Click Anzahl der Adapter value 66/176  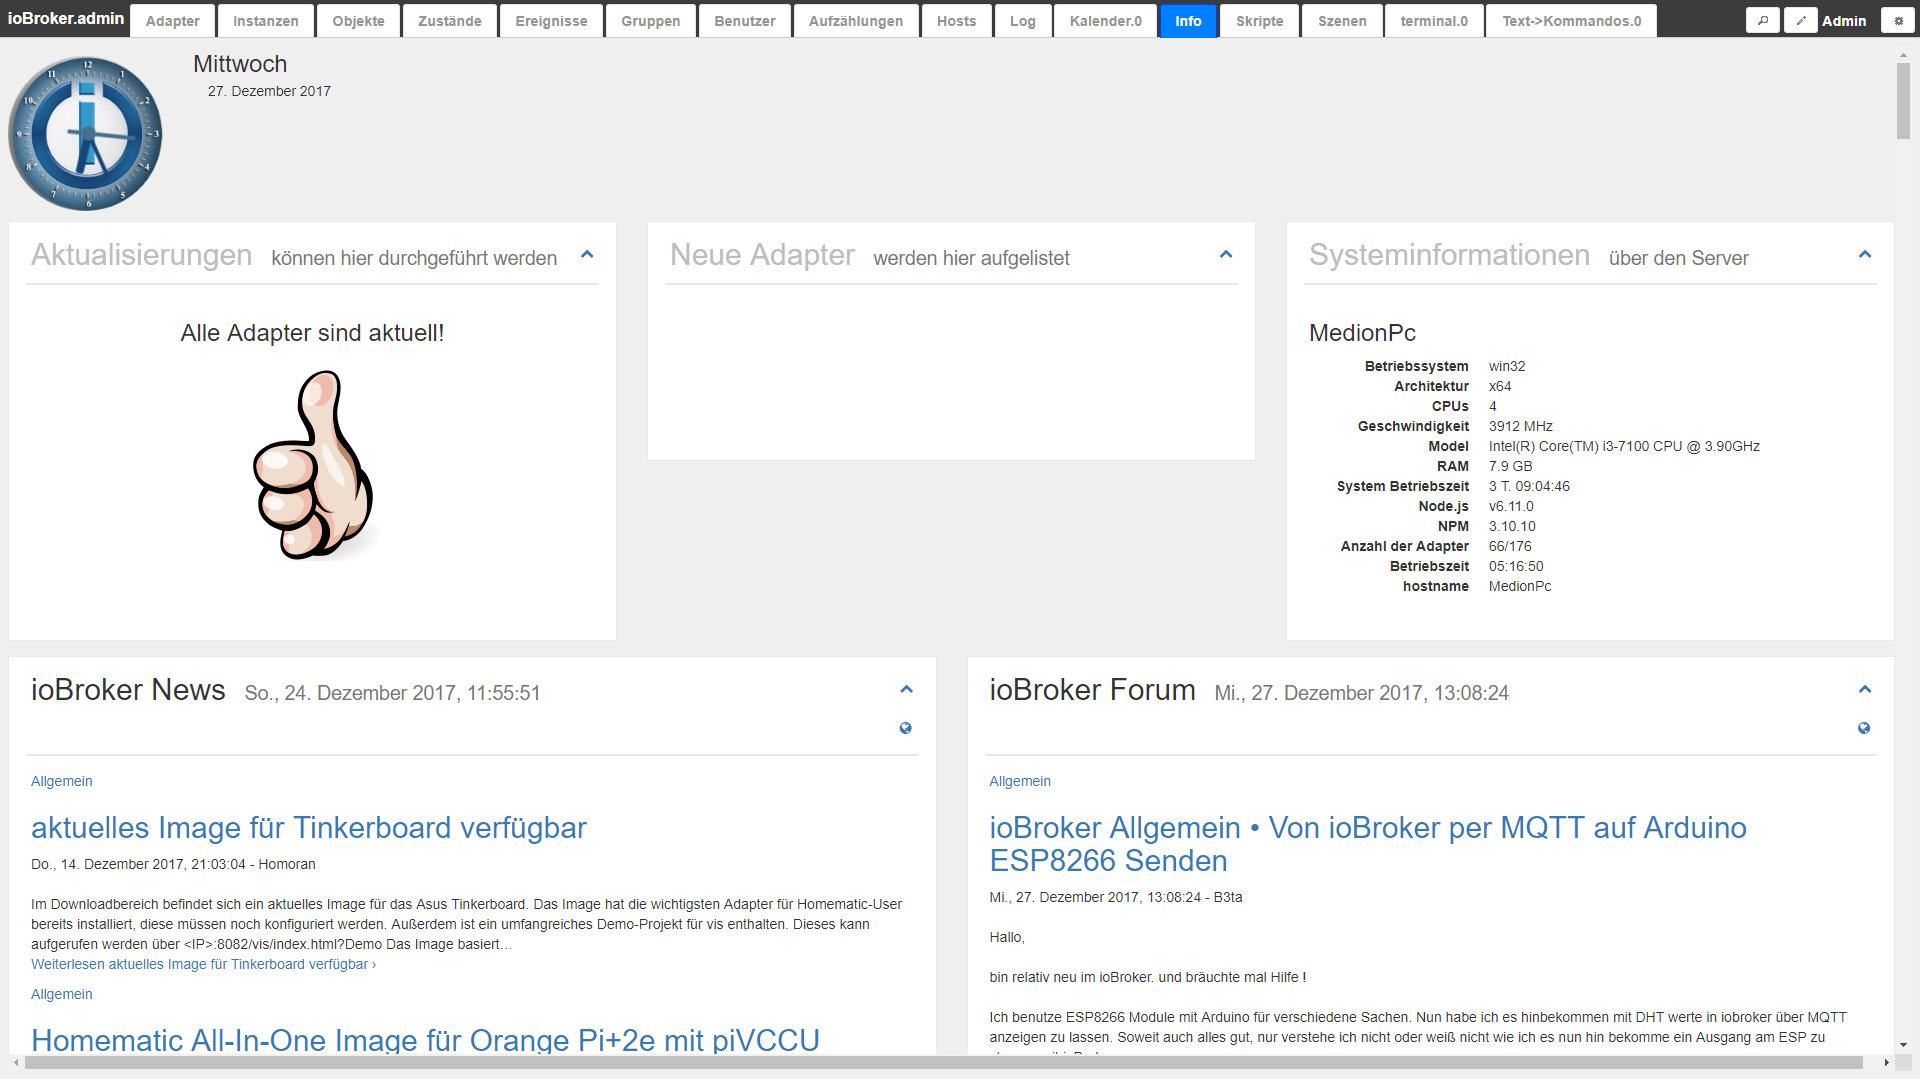(1510, 546)
